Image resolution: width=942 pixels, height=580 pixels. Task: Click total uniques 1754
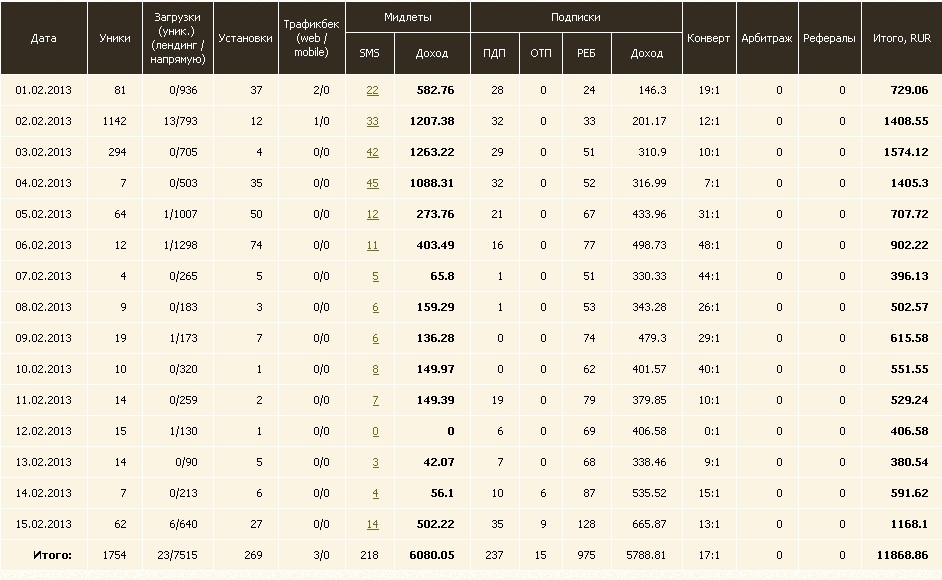pyautogui.click(x=115, y=555)
